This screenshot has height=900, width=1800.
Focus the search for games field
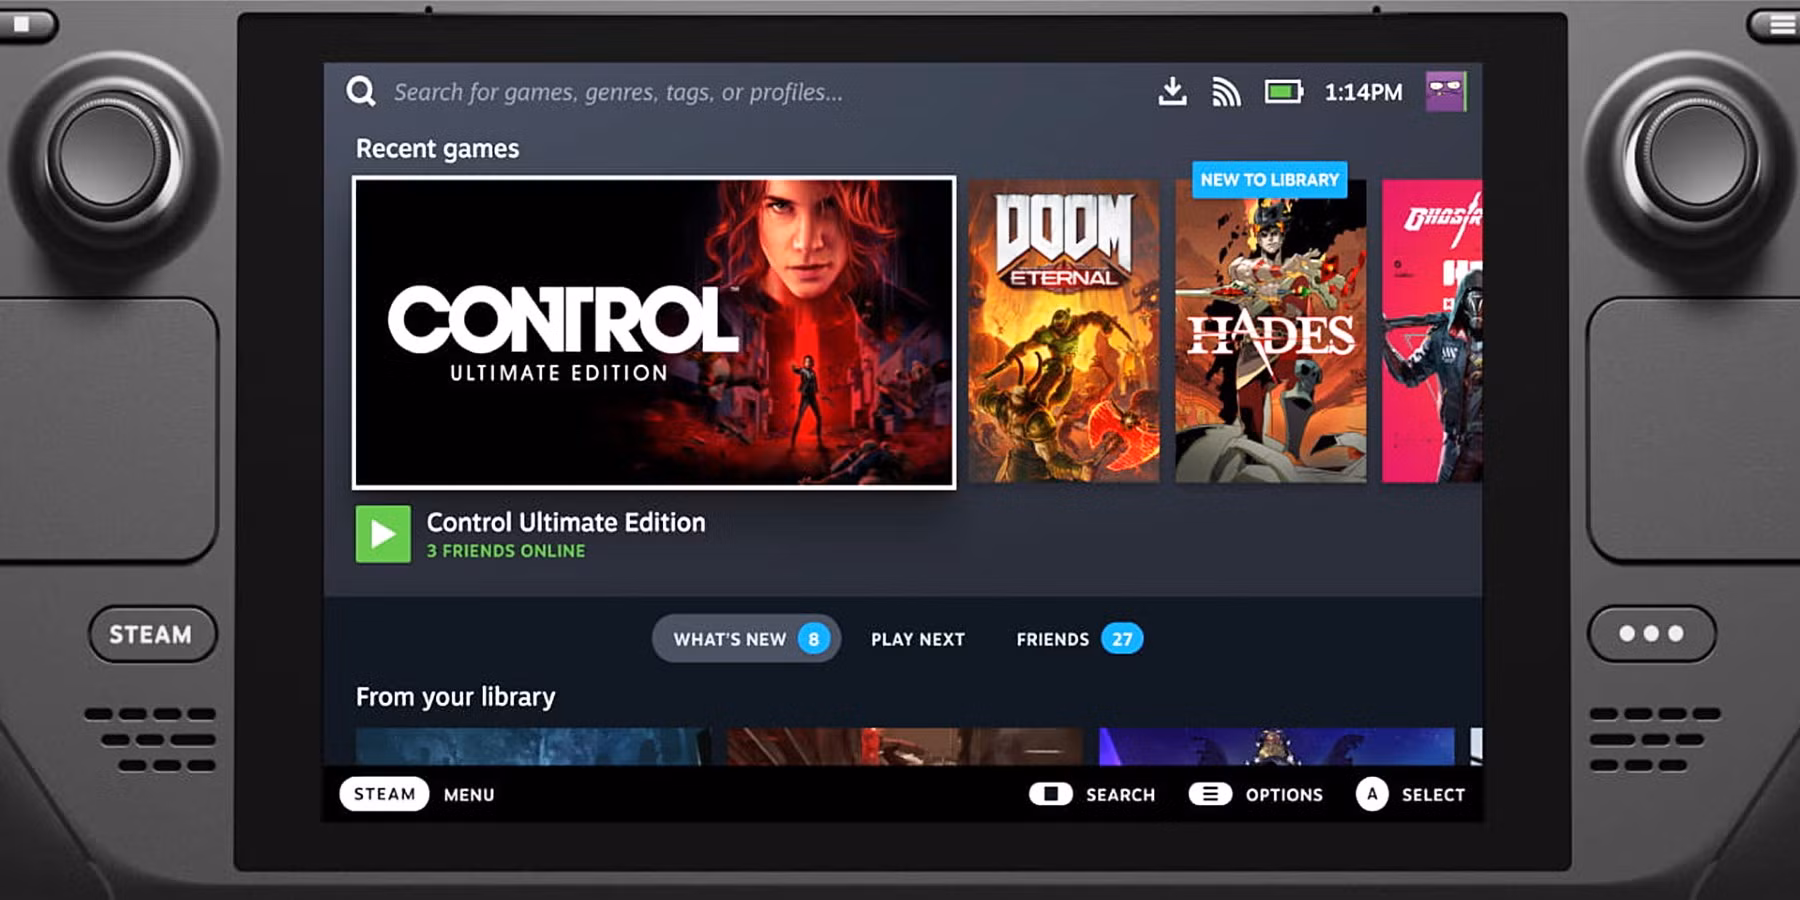[618, 92]
